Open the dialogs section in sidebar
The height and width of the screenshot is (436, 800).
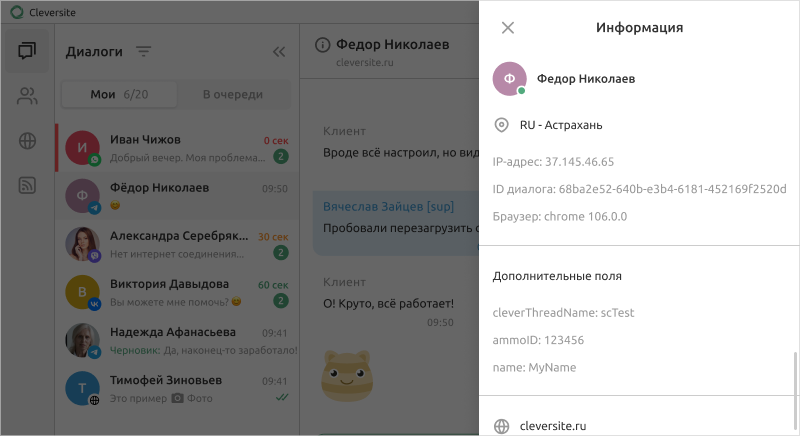pos(27,51)
